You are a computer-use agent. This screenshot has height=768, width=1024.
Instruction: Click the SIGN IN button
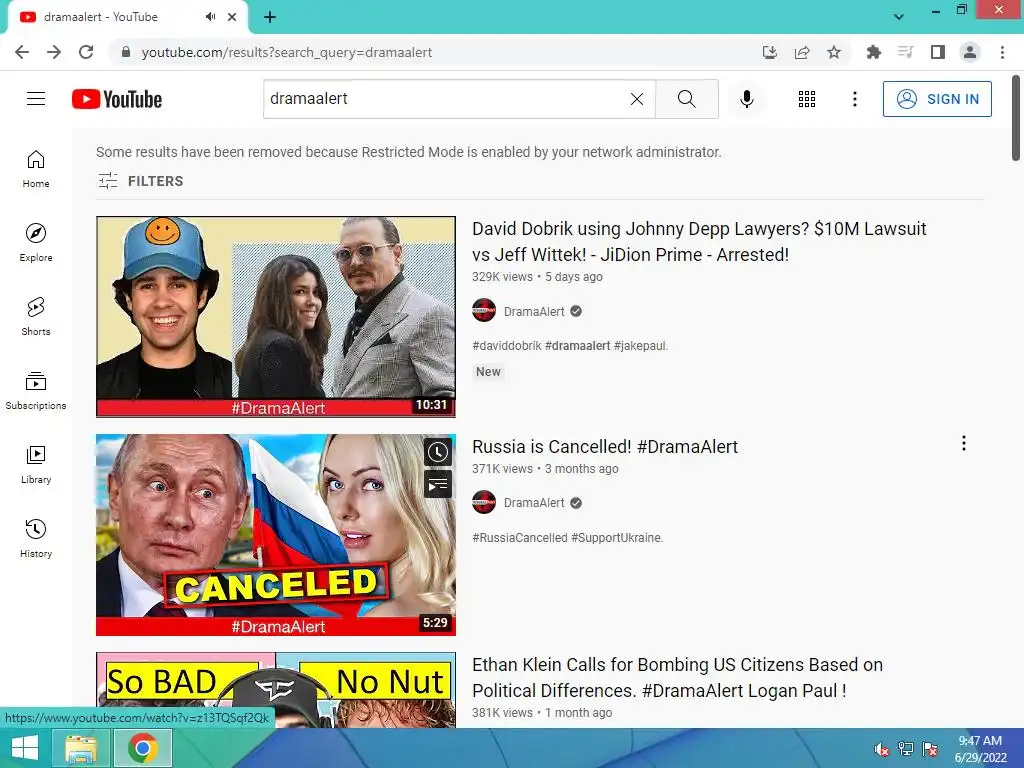(x=937, y=99)
